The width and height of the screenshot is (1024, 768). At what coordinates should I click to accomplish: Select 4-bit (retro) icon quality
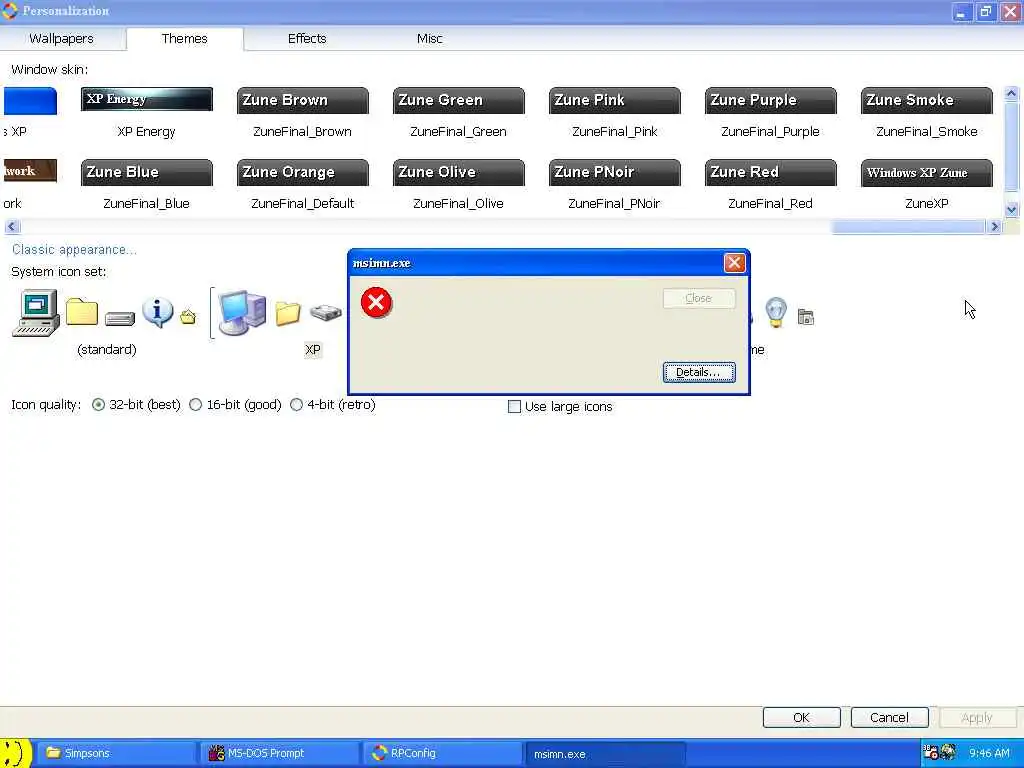pyautogui.click(x=296, y=405)
